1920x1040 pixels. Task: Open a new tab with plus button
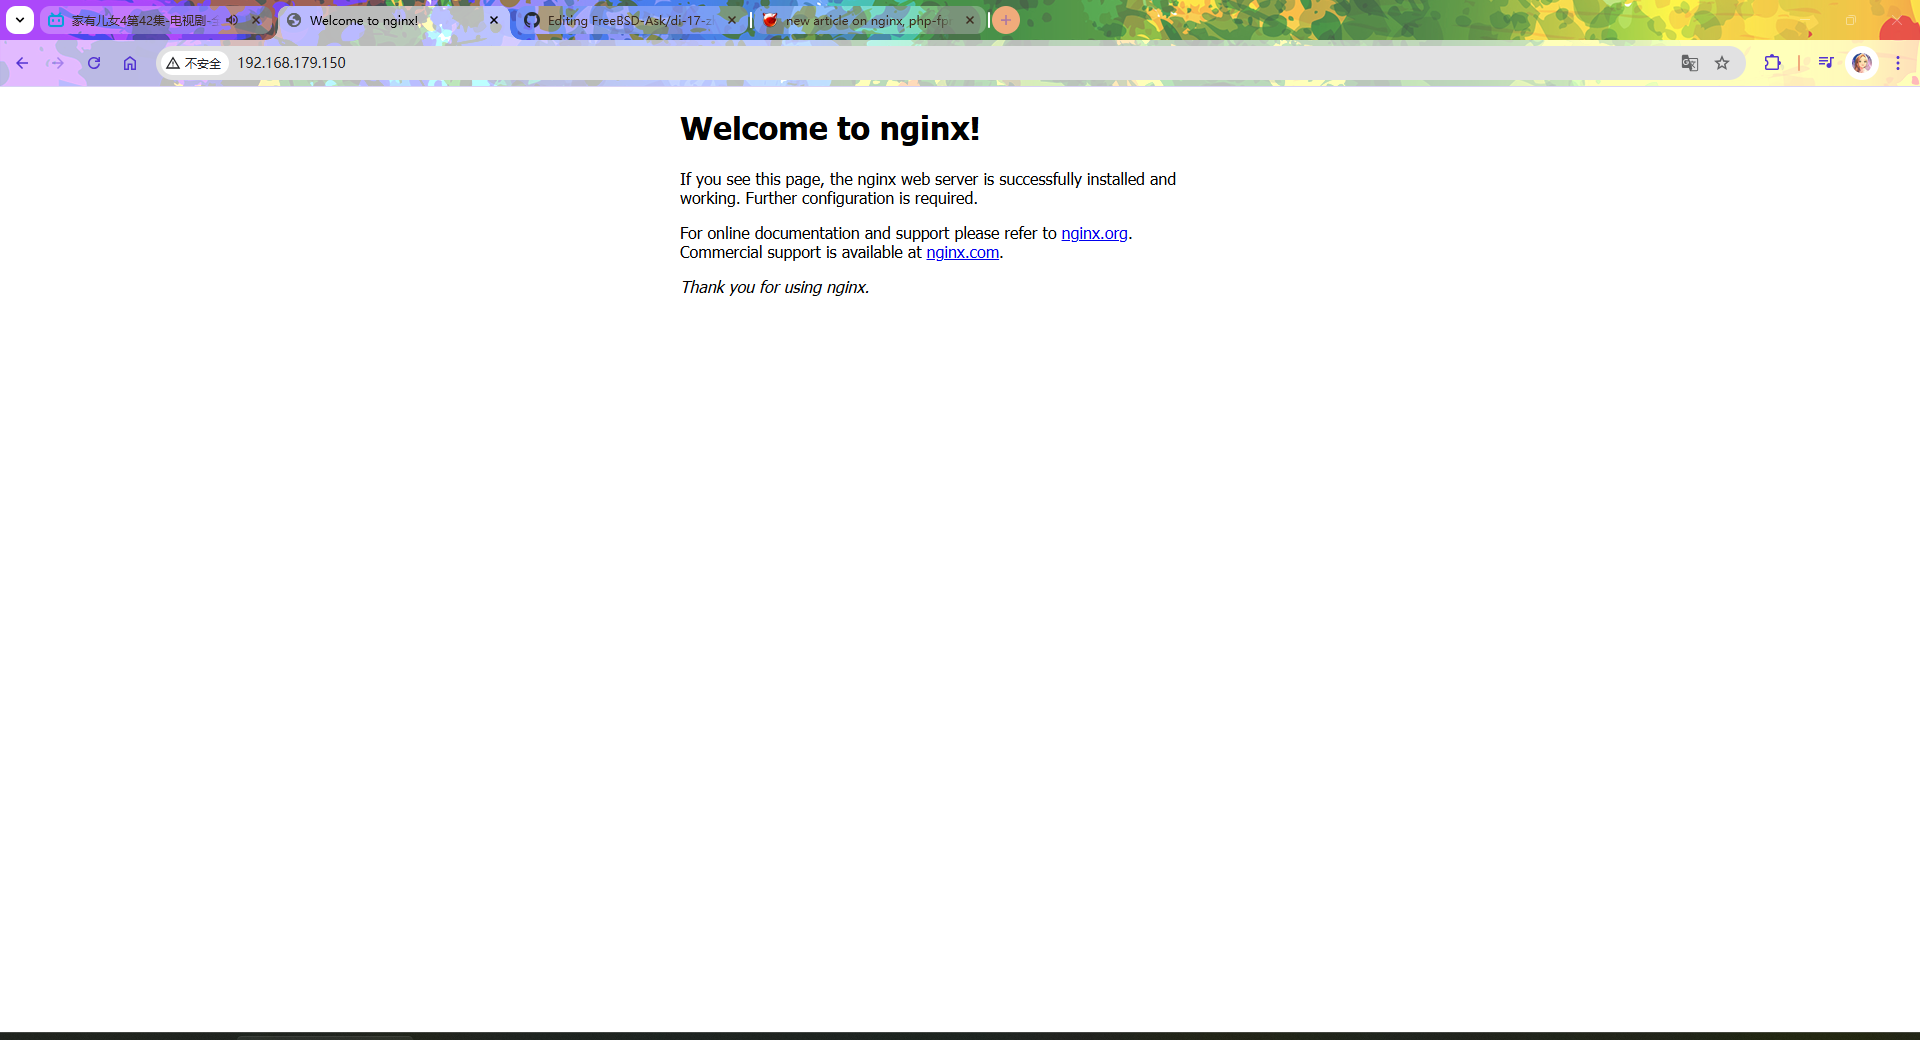(1006, 20)
